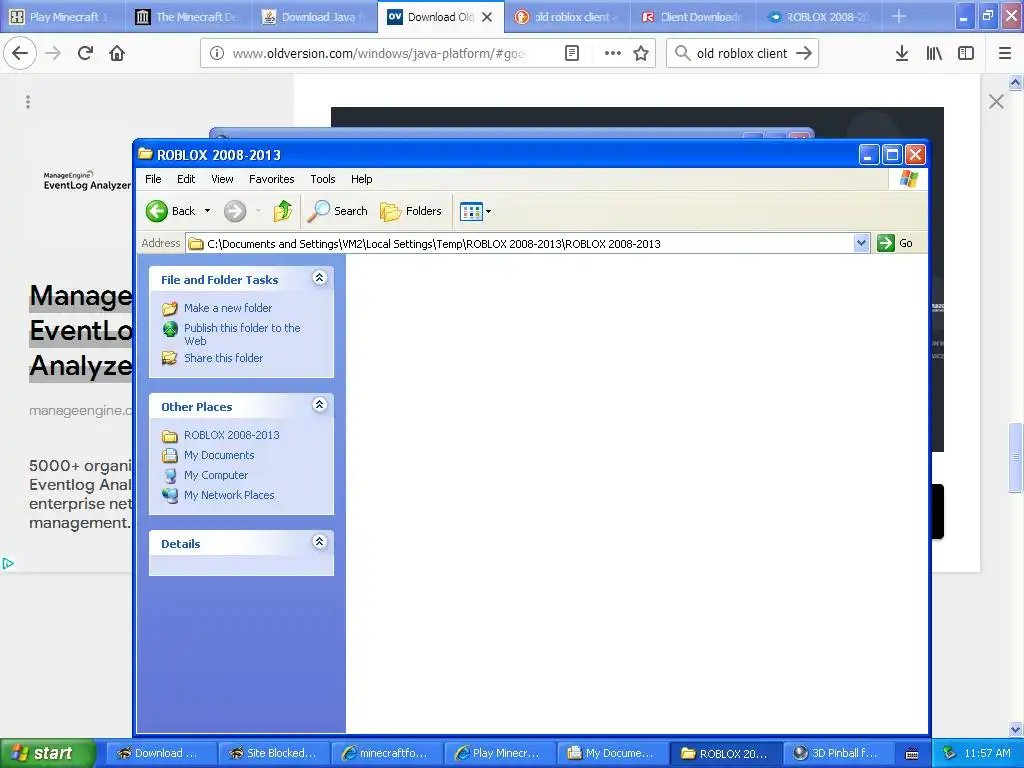1024x768 pixels.
Task: Open 3D Pinball taskbar item
Action: 837,753
